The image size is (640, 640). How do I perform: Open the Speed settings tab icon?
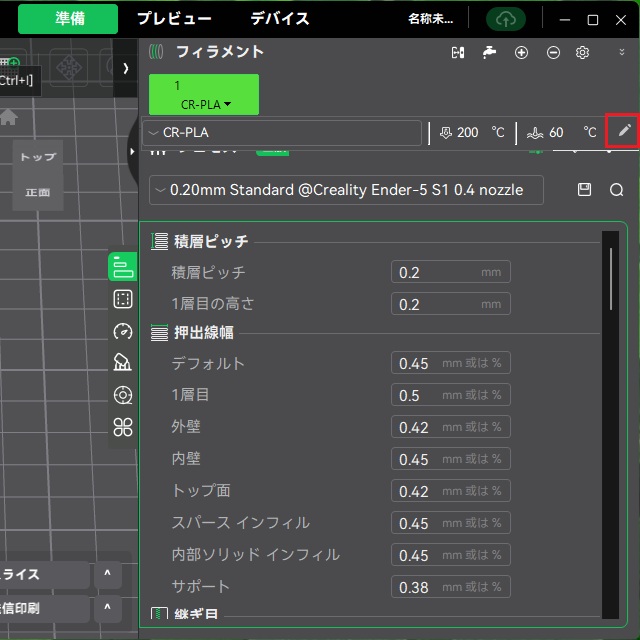123,331
